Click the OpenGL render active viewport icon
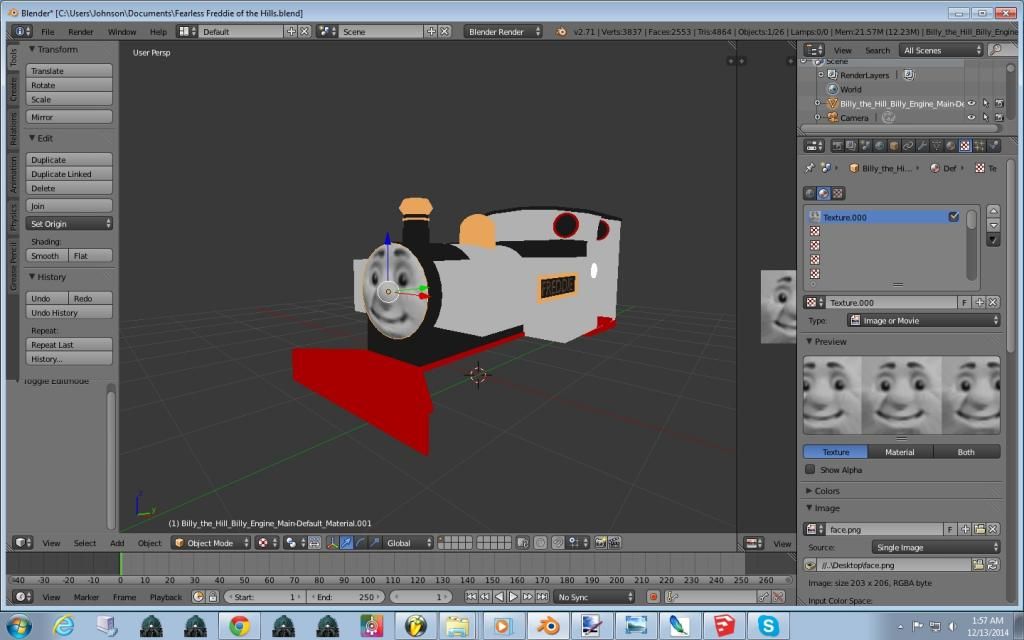The width and height of the screenshot is (1024, 640). tap(600, 543)
